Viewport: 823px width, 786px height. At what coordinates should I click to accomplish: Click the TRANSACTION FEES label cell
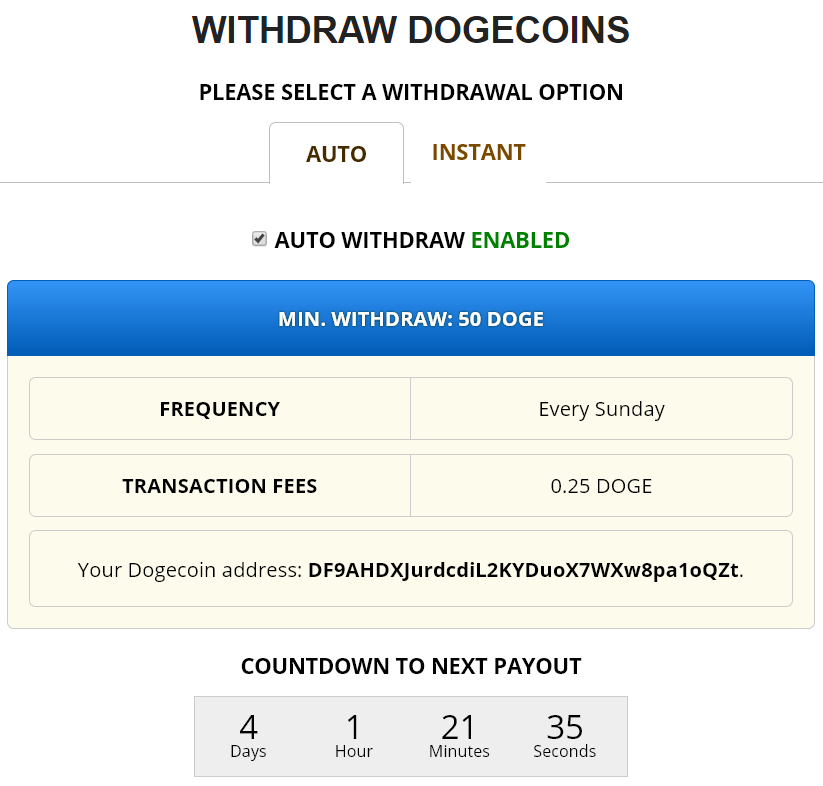pyautogui.click(x=220, y=486)
